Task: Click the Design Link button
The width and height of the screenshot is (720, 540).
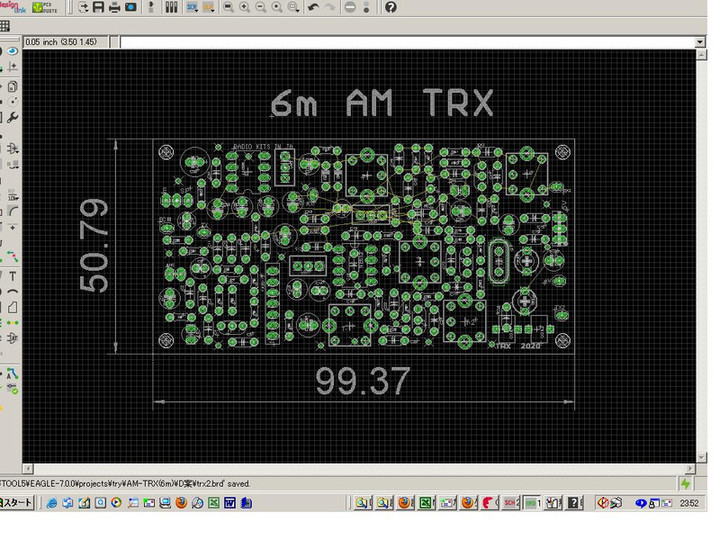Action: [x=12, y=7]
